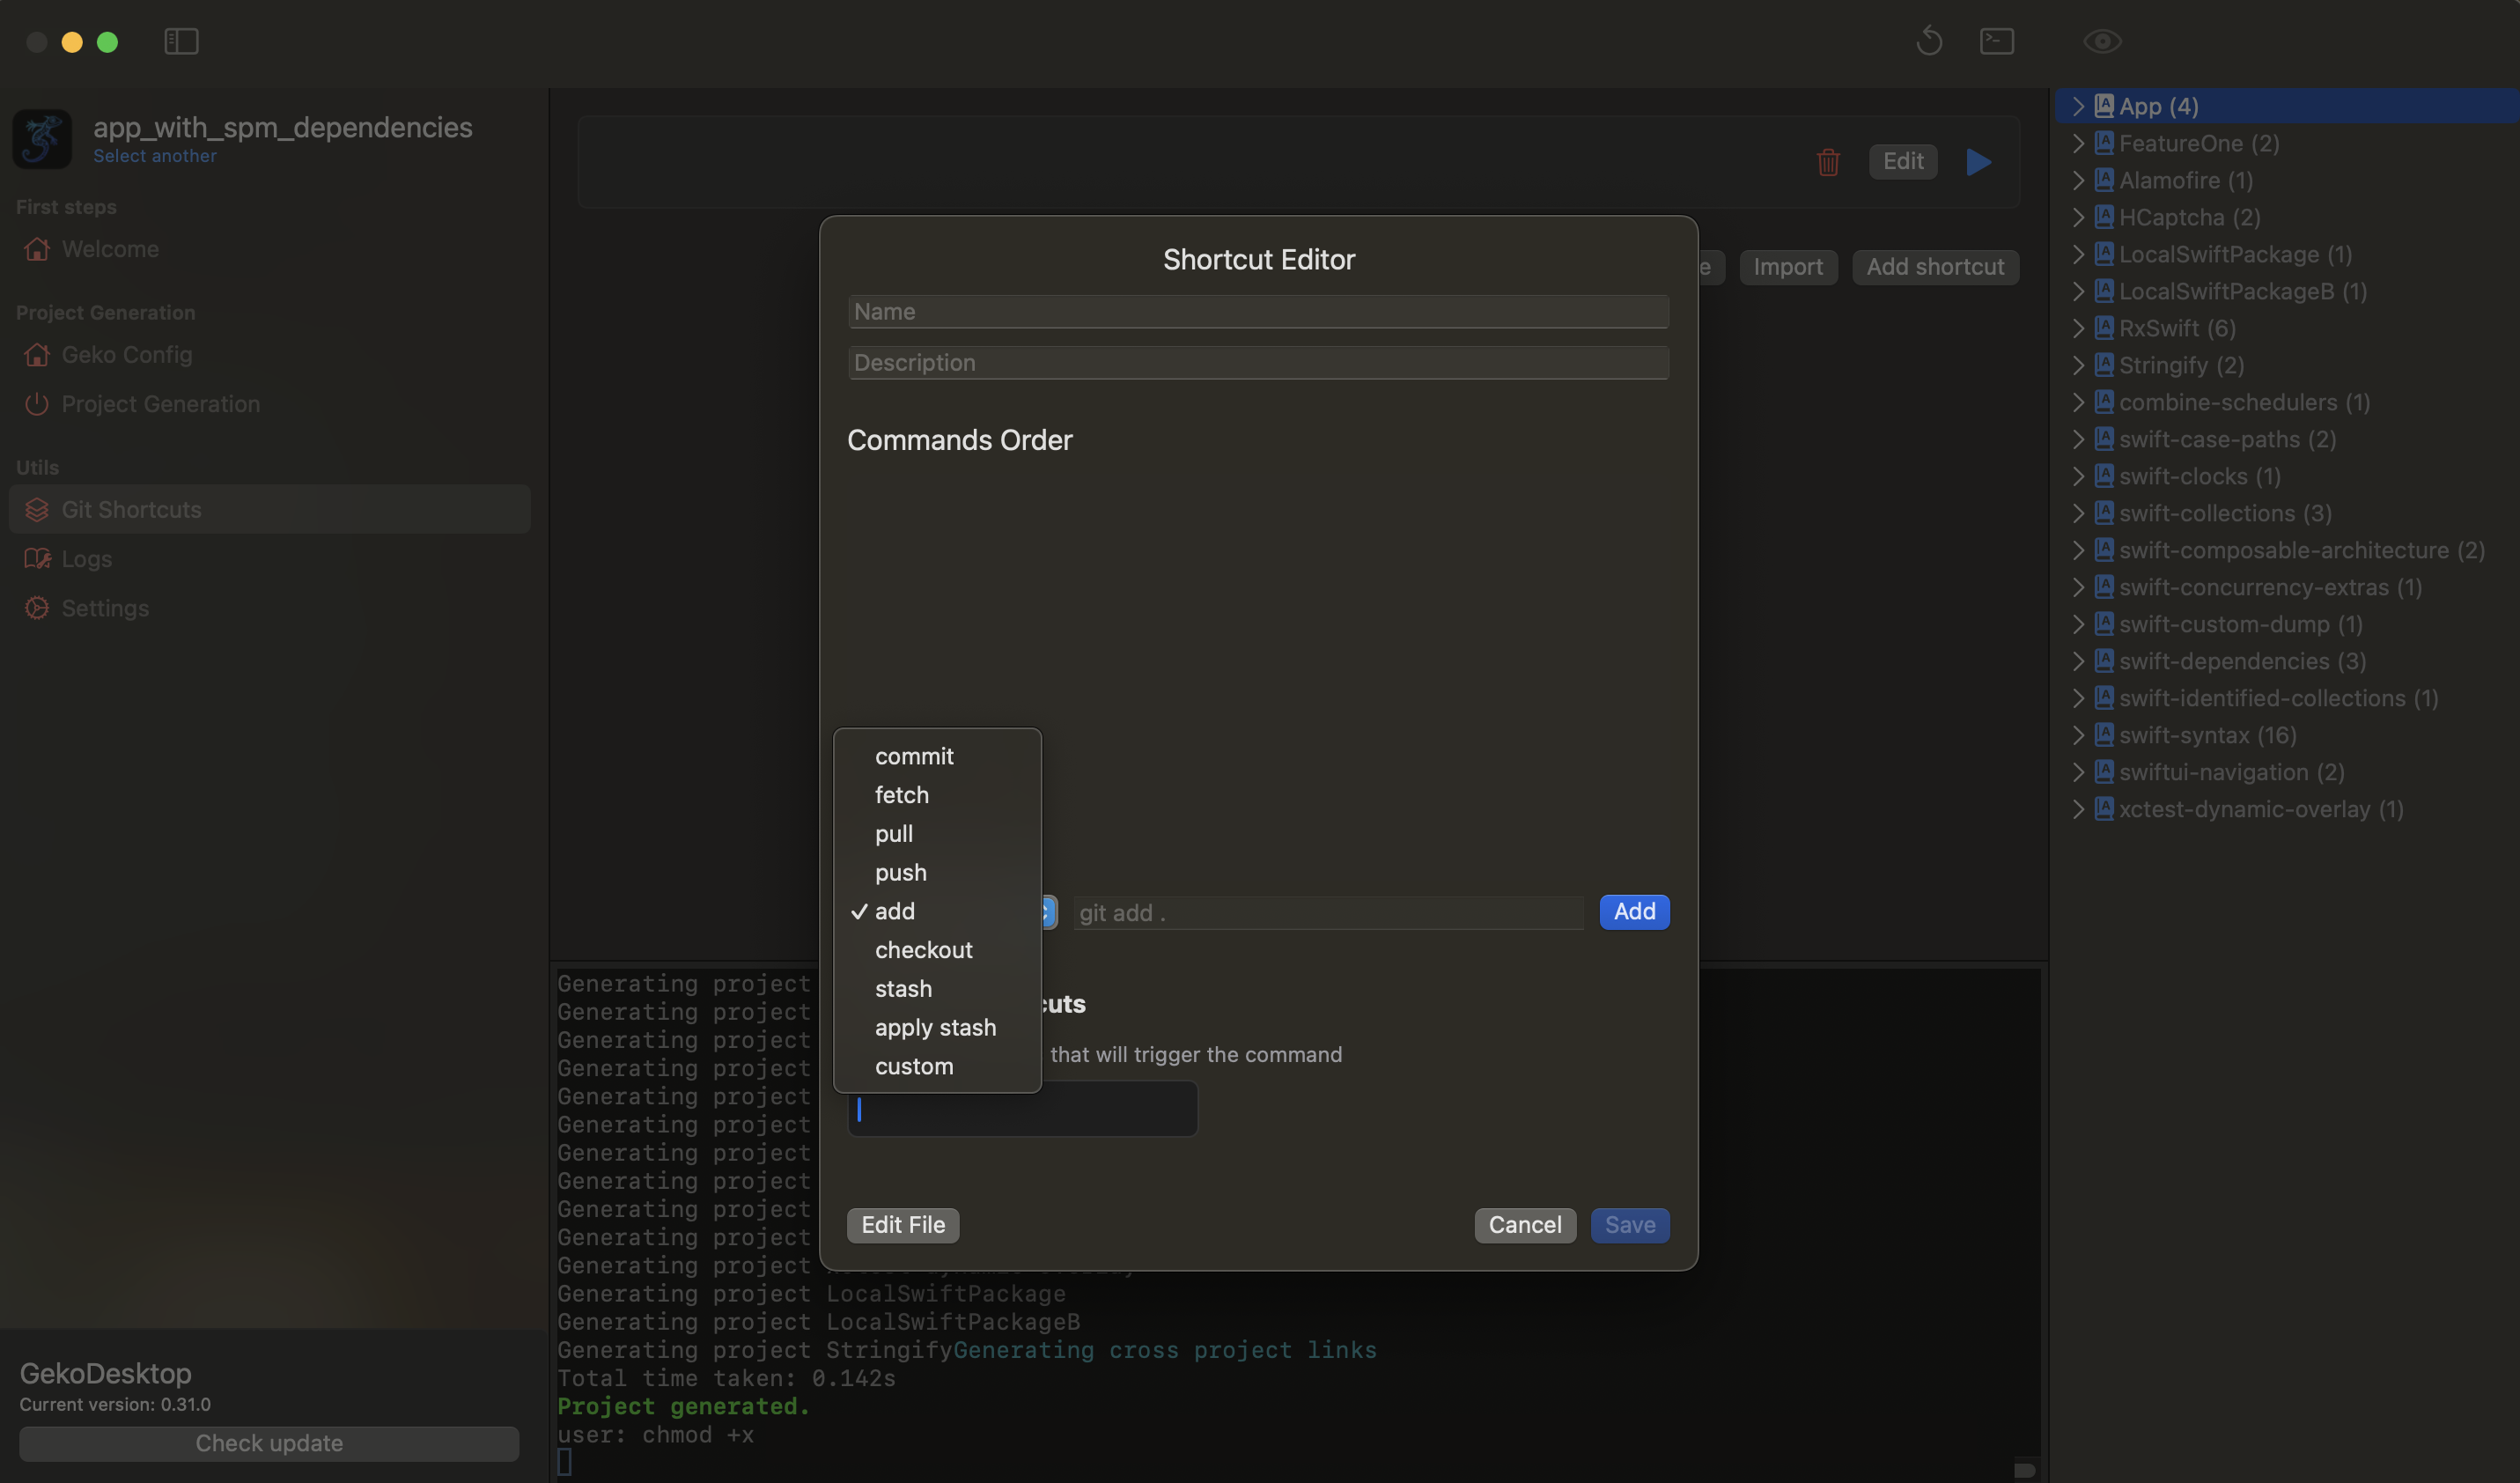Click the reload arrow icon in toolbar
2520x1483 pixels.
tap(1929, 41)
